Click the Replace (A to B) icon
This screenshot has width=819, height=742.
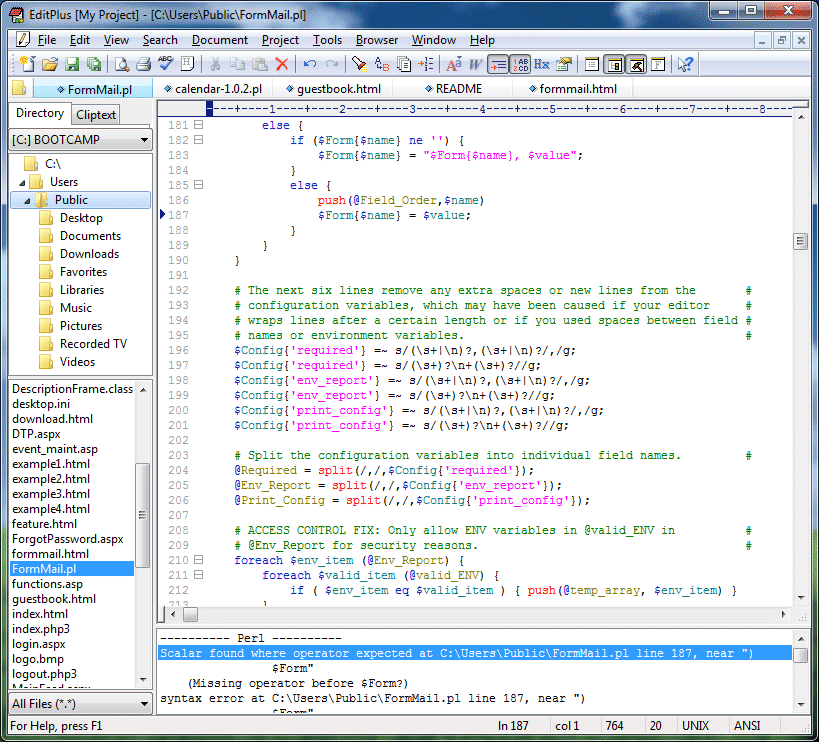coord(381,64)
